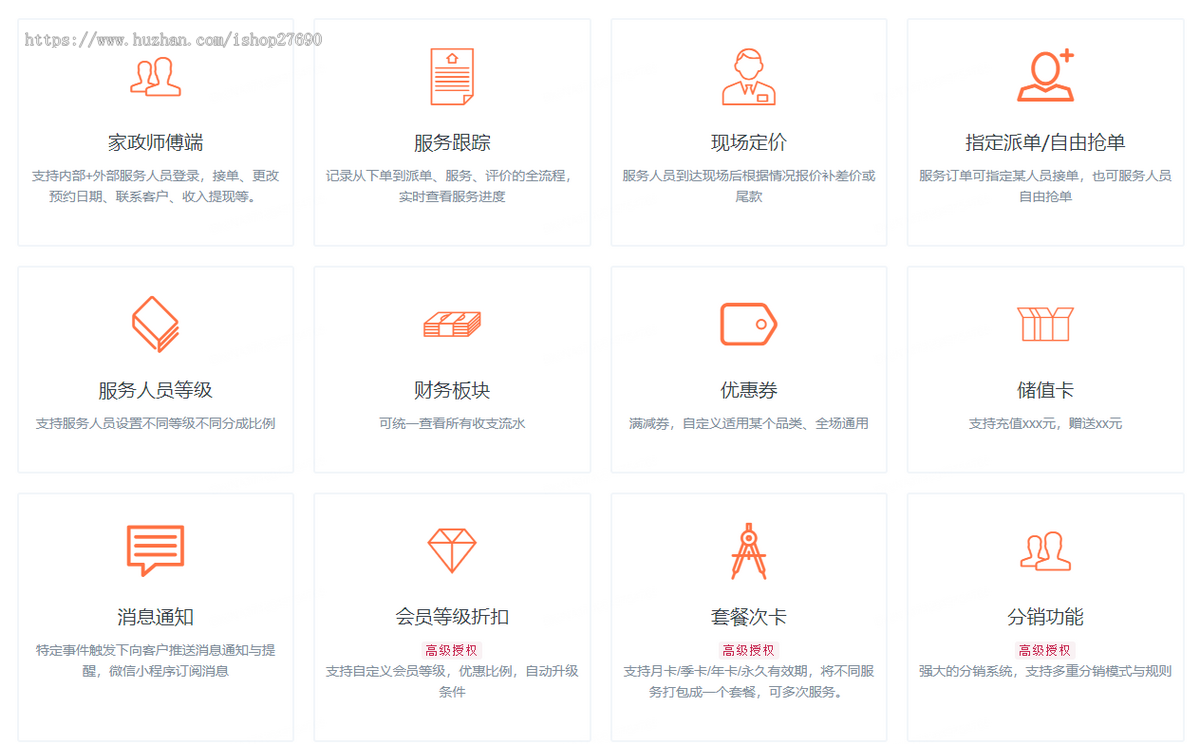Select the 指定派单/自由抢单 title
Screen dimensions: 1200x744
click(x=1046, y=143)
